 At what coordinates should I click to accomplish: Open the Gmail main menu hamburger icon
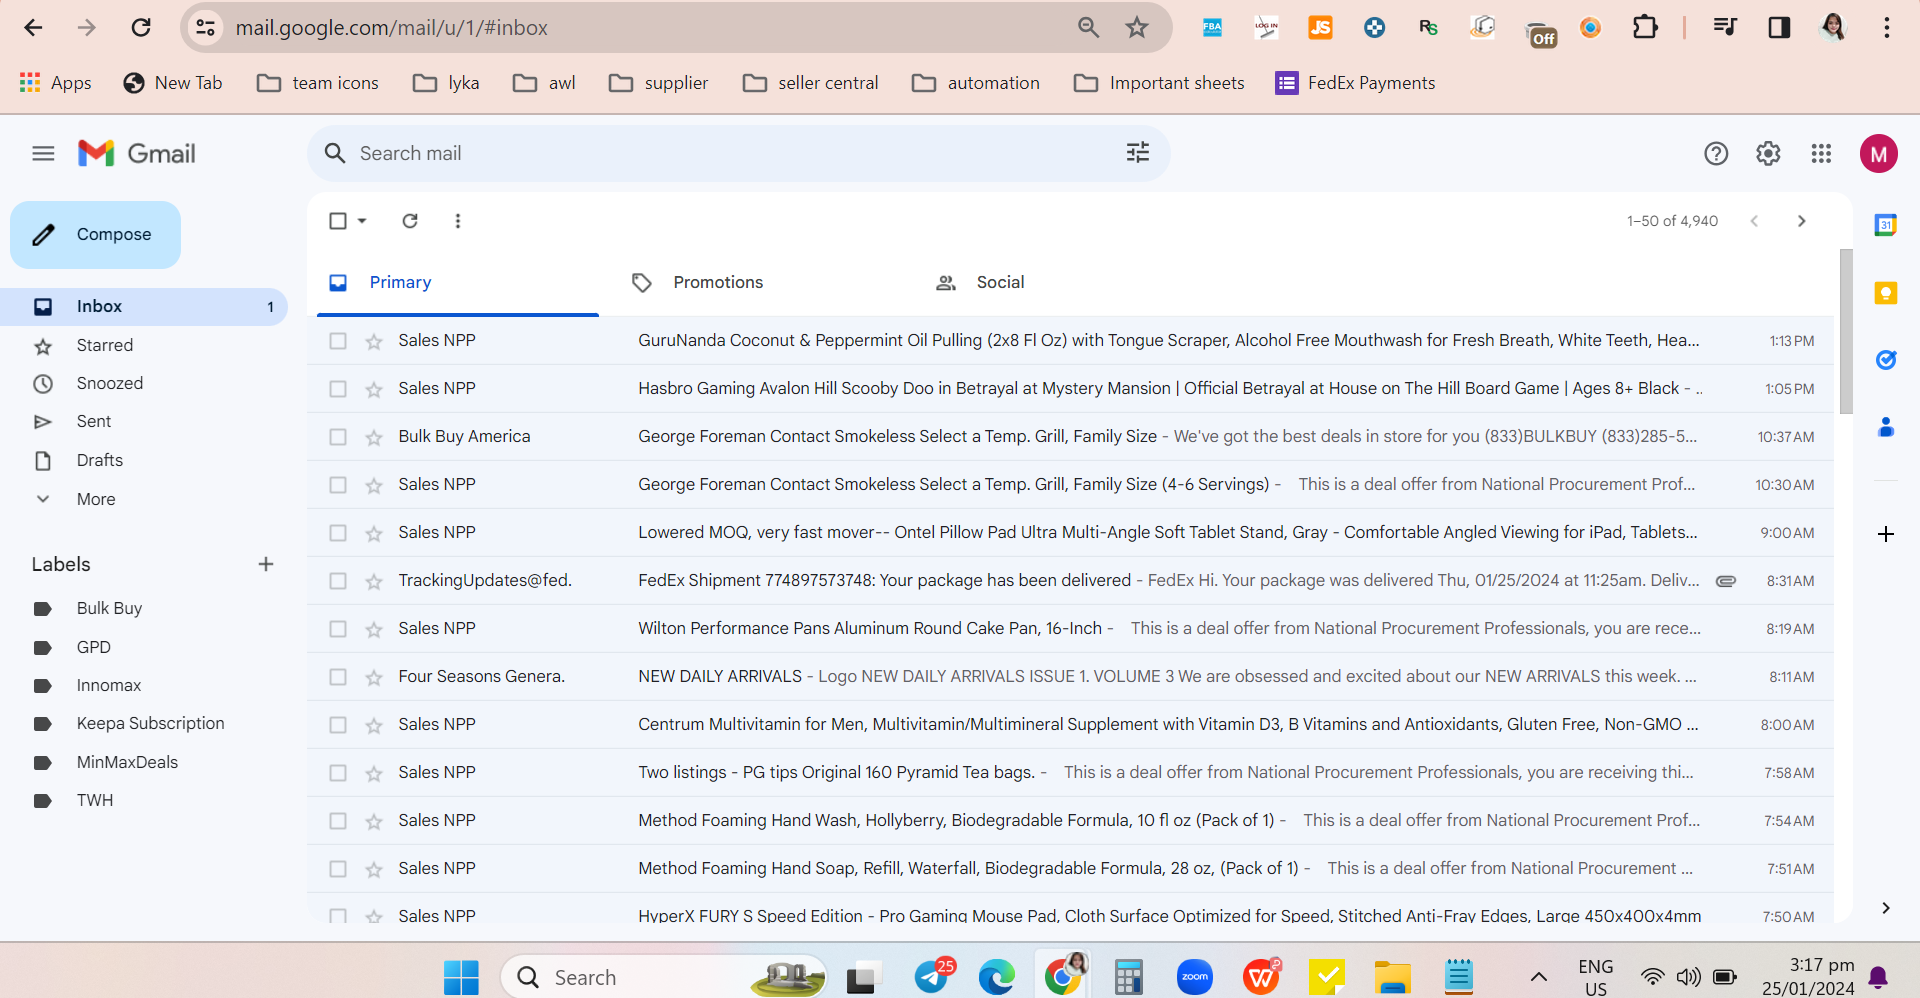[43, 153]
